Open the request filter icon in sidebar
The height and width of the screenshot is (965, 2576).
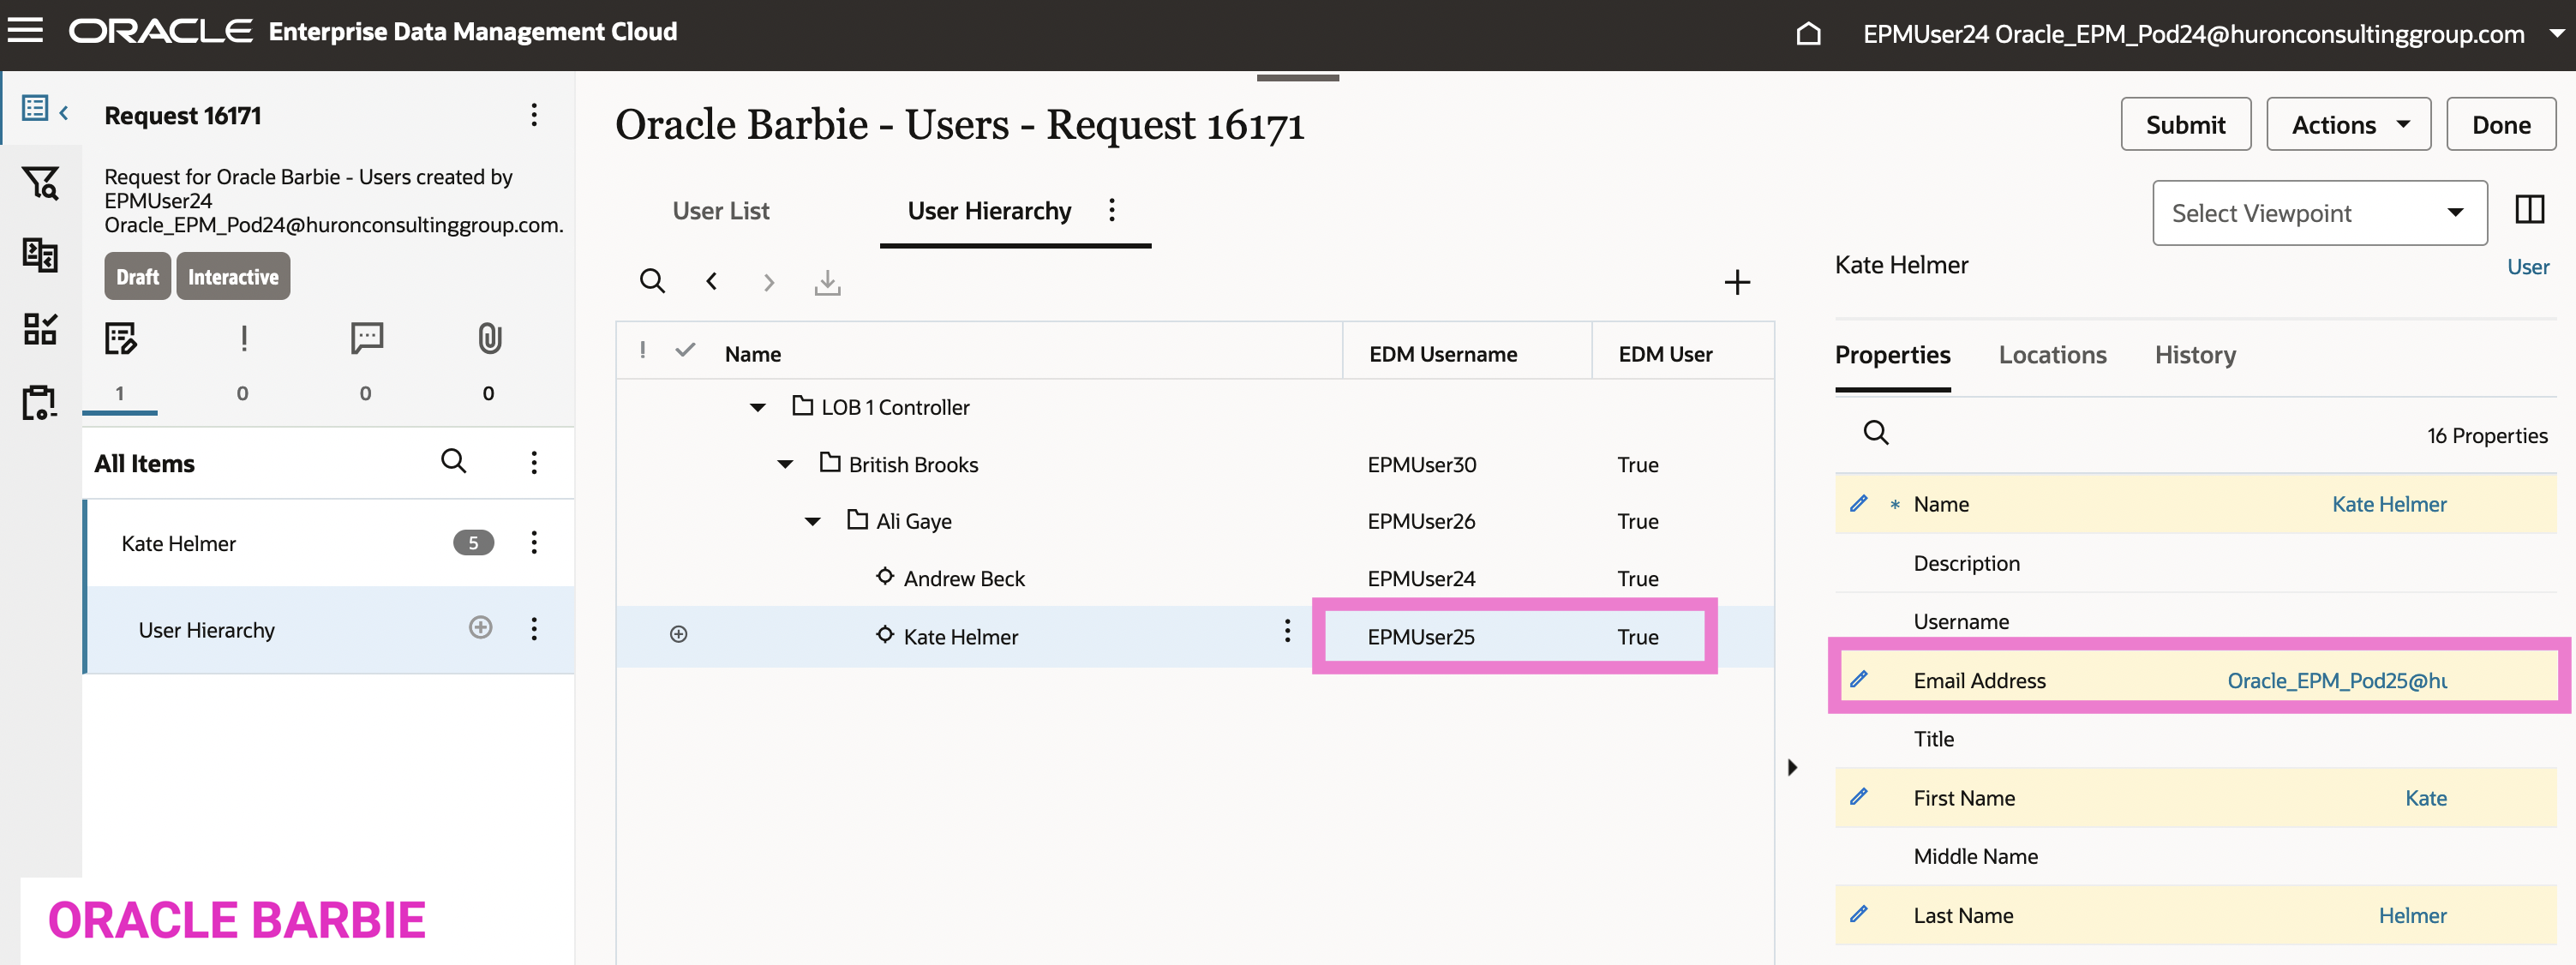click(40, 182)
